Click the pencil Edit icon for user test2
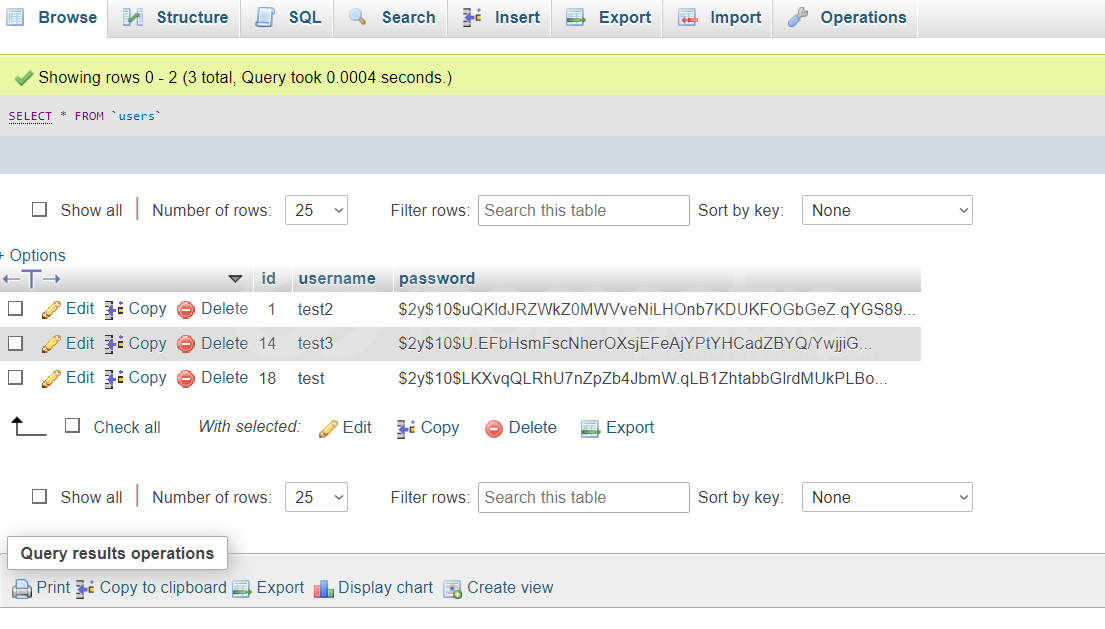The image size is (1105, 629). tap(51, 310)
